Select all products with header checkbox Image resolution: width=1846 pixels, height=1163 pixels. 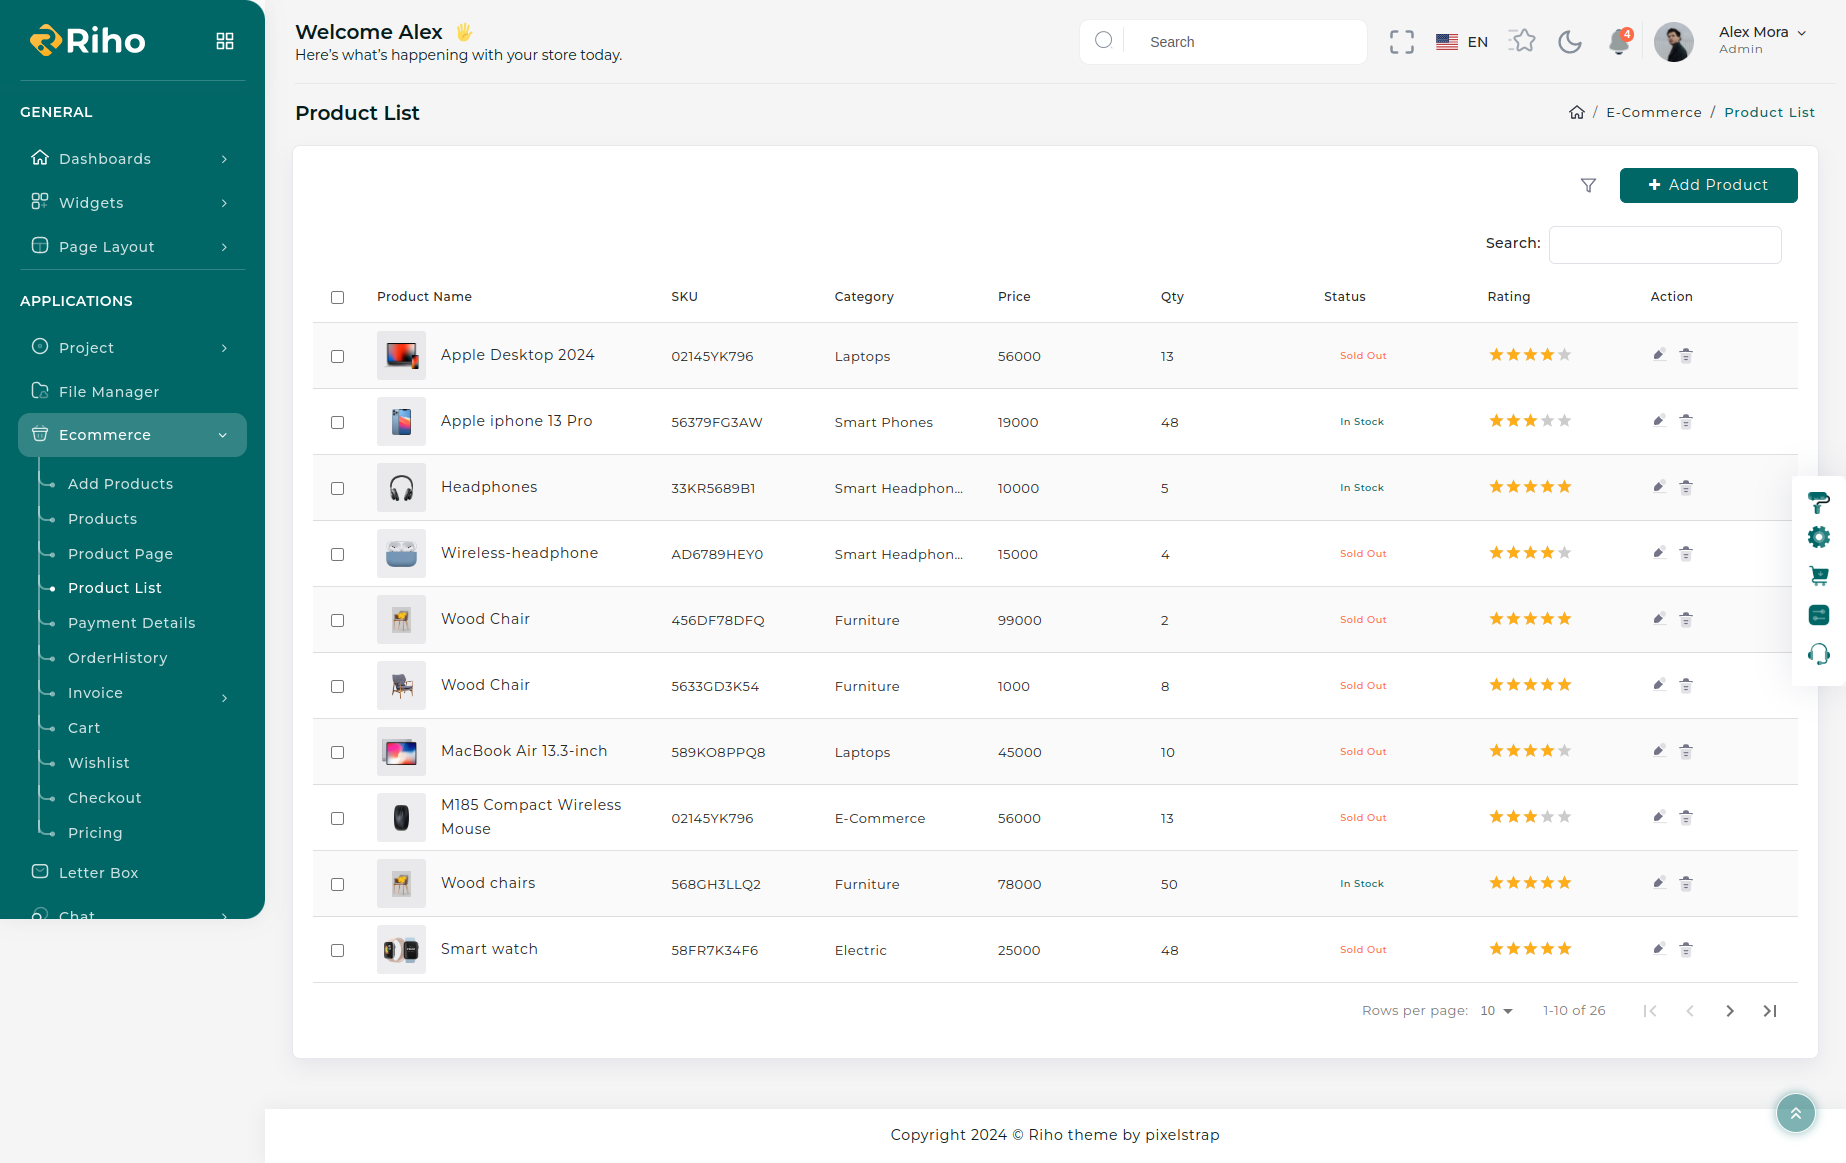(x=338, y=298)
